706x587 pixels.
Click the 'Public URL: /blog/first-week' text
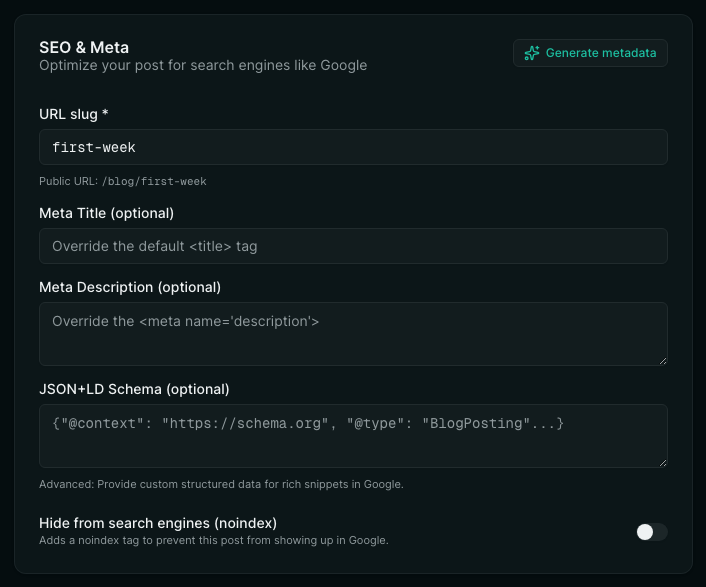(x=122, y=181)
